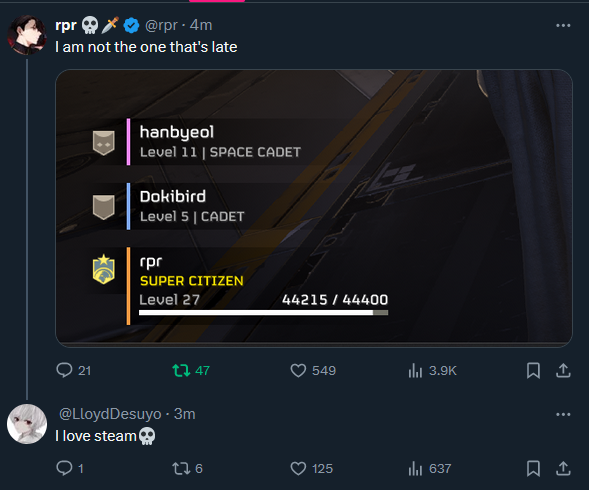Retweet LloydDesuyo's reply
Screen dimensions: 589x490
(x=187, y=468)
